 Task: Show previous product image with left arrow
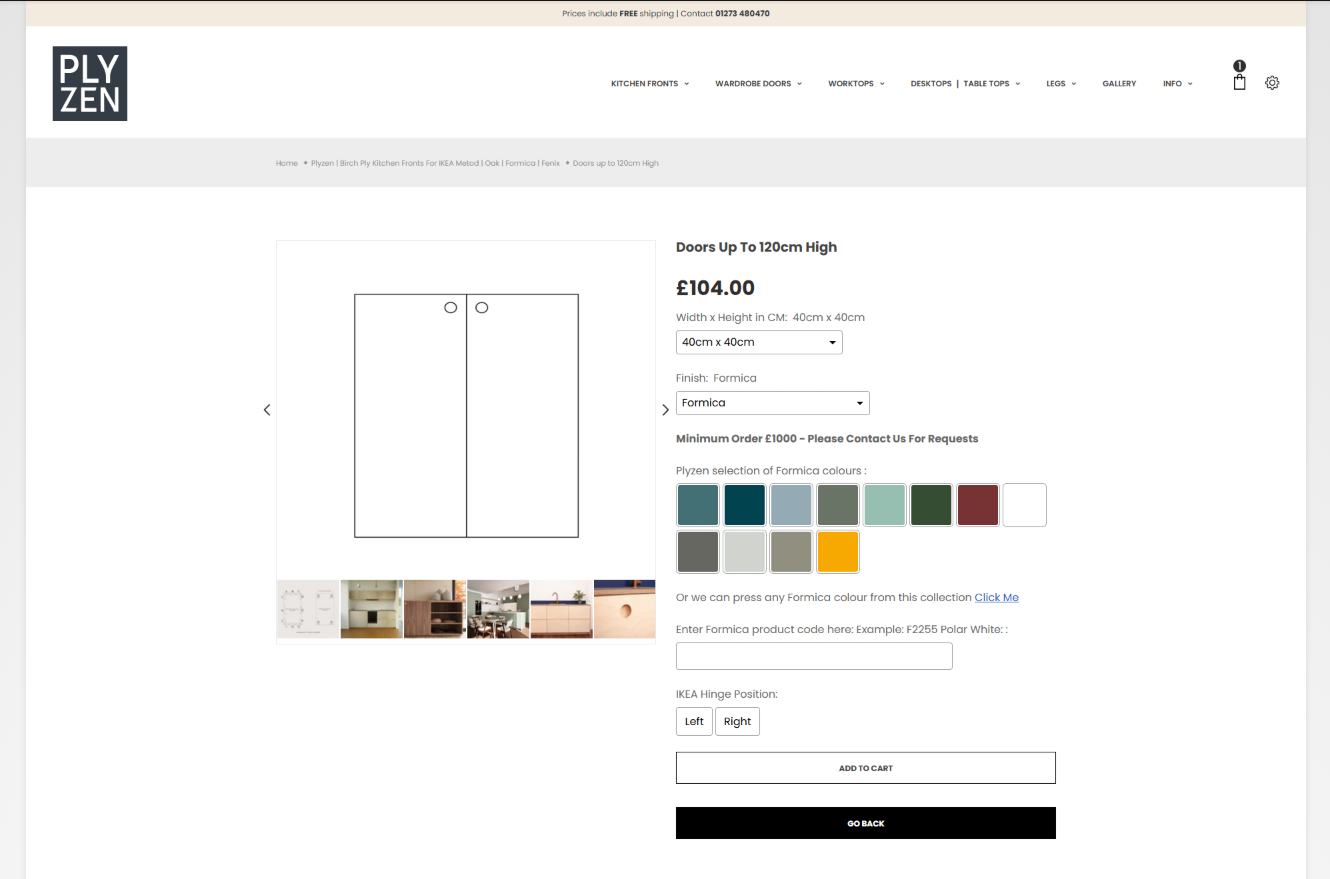(267, 410)
